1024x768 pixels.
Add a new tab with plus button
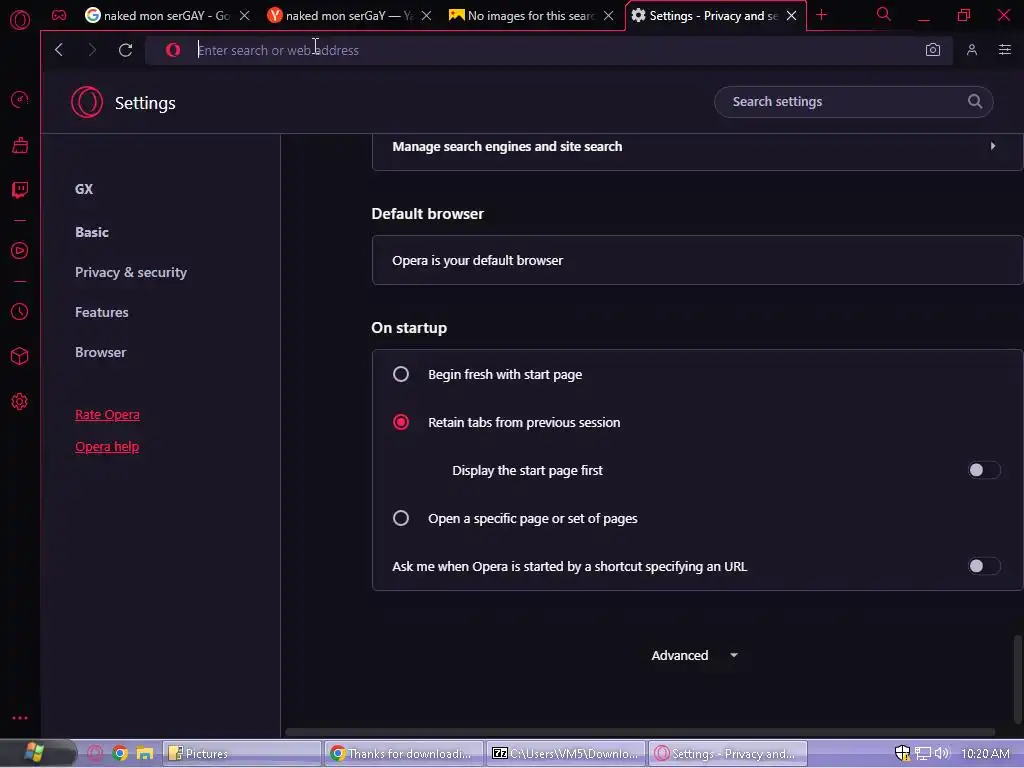click(x=822, y=15)
